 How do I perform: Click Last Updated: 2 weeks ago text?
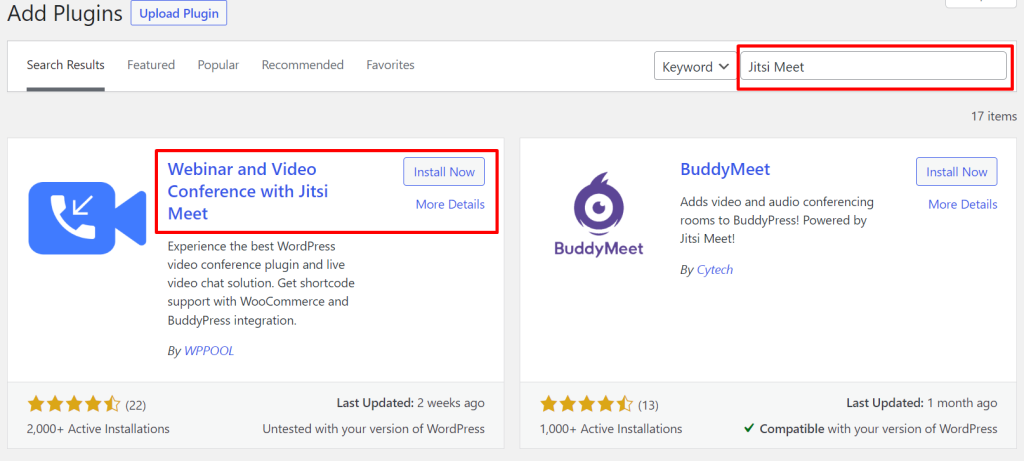(x=411, y=403)
